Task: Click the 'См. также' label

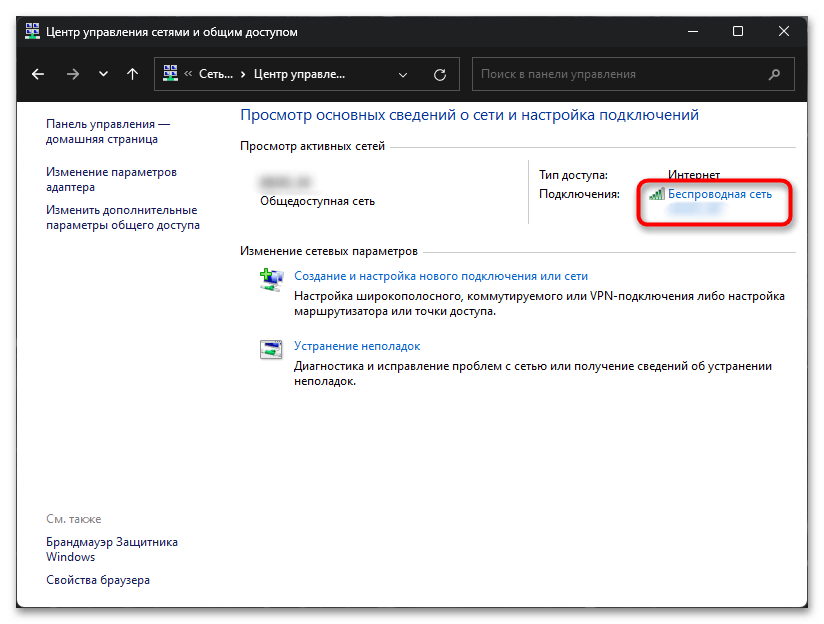Action: (x=74, y=519)
